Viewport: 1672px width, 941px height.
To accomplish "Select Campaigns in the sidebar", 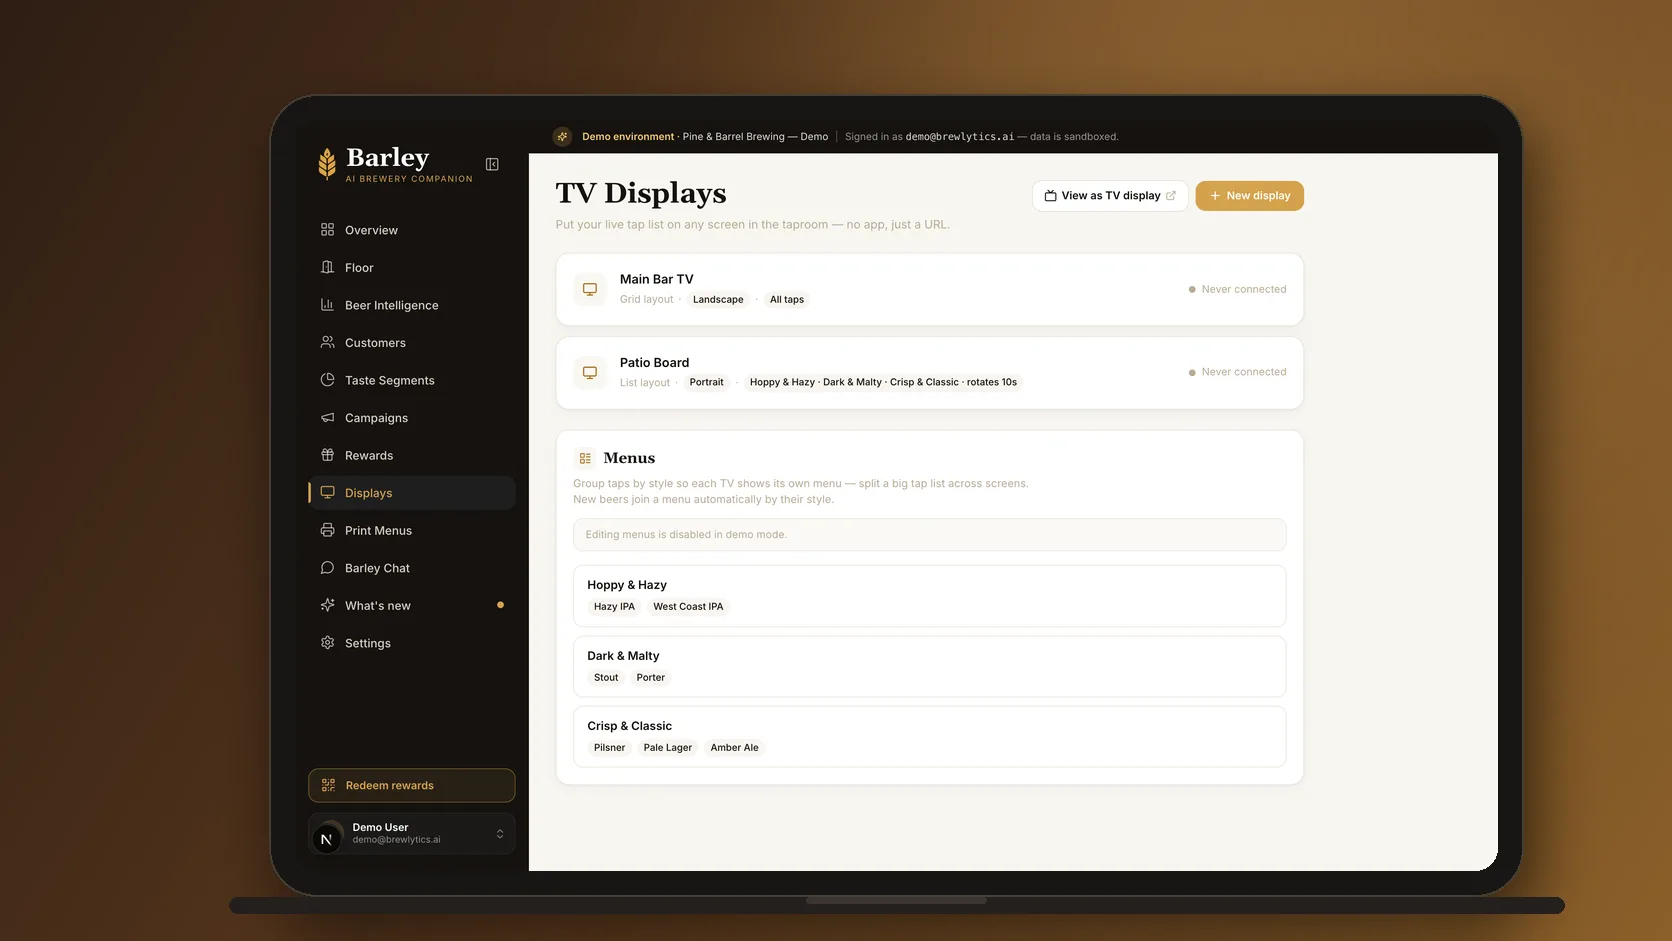I will pyautogui.click(x=412, y=418).
